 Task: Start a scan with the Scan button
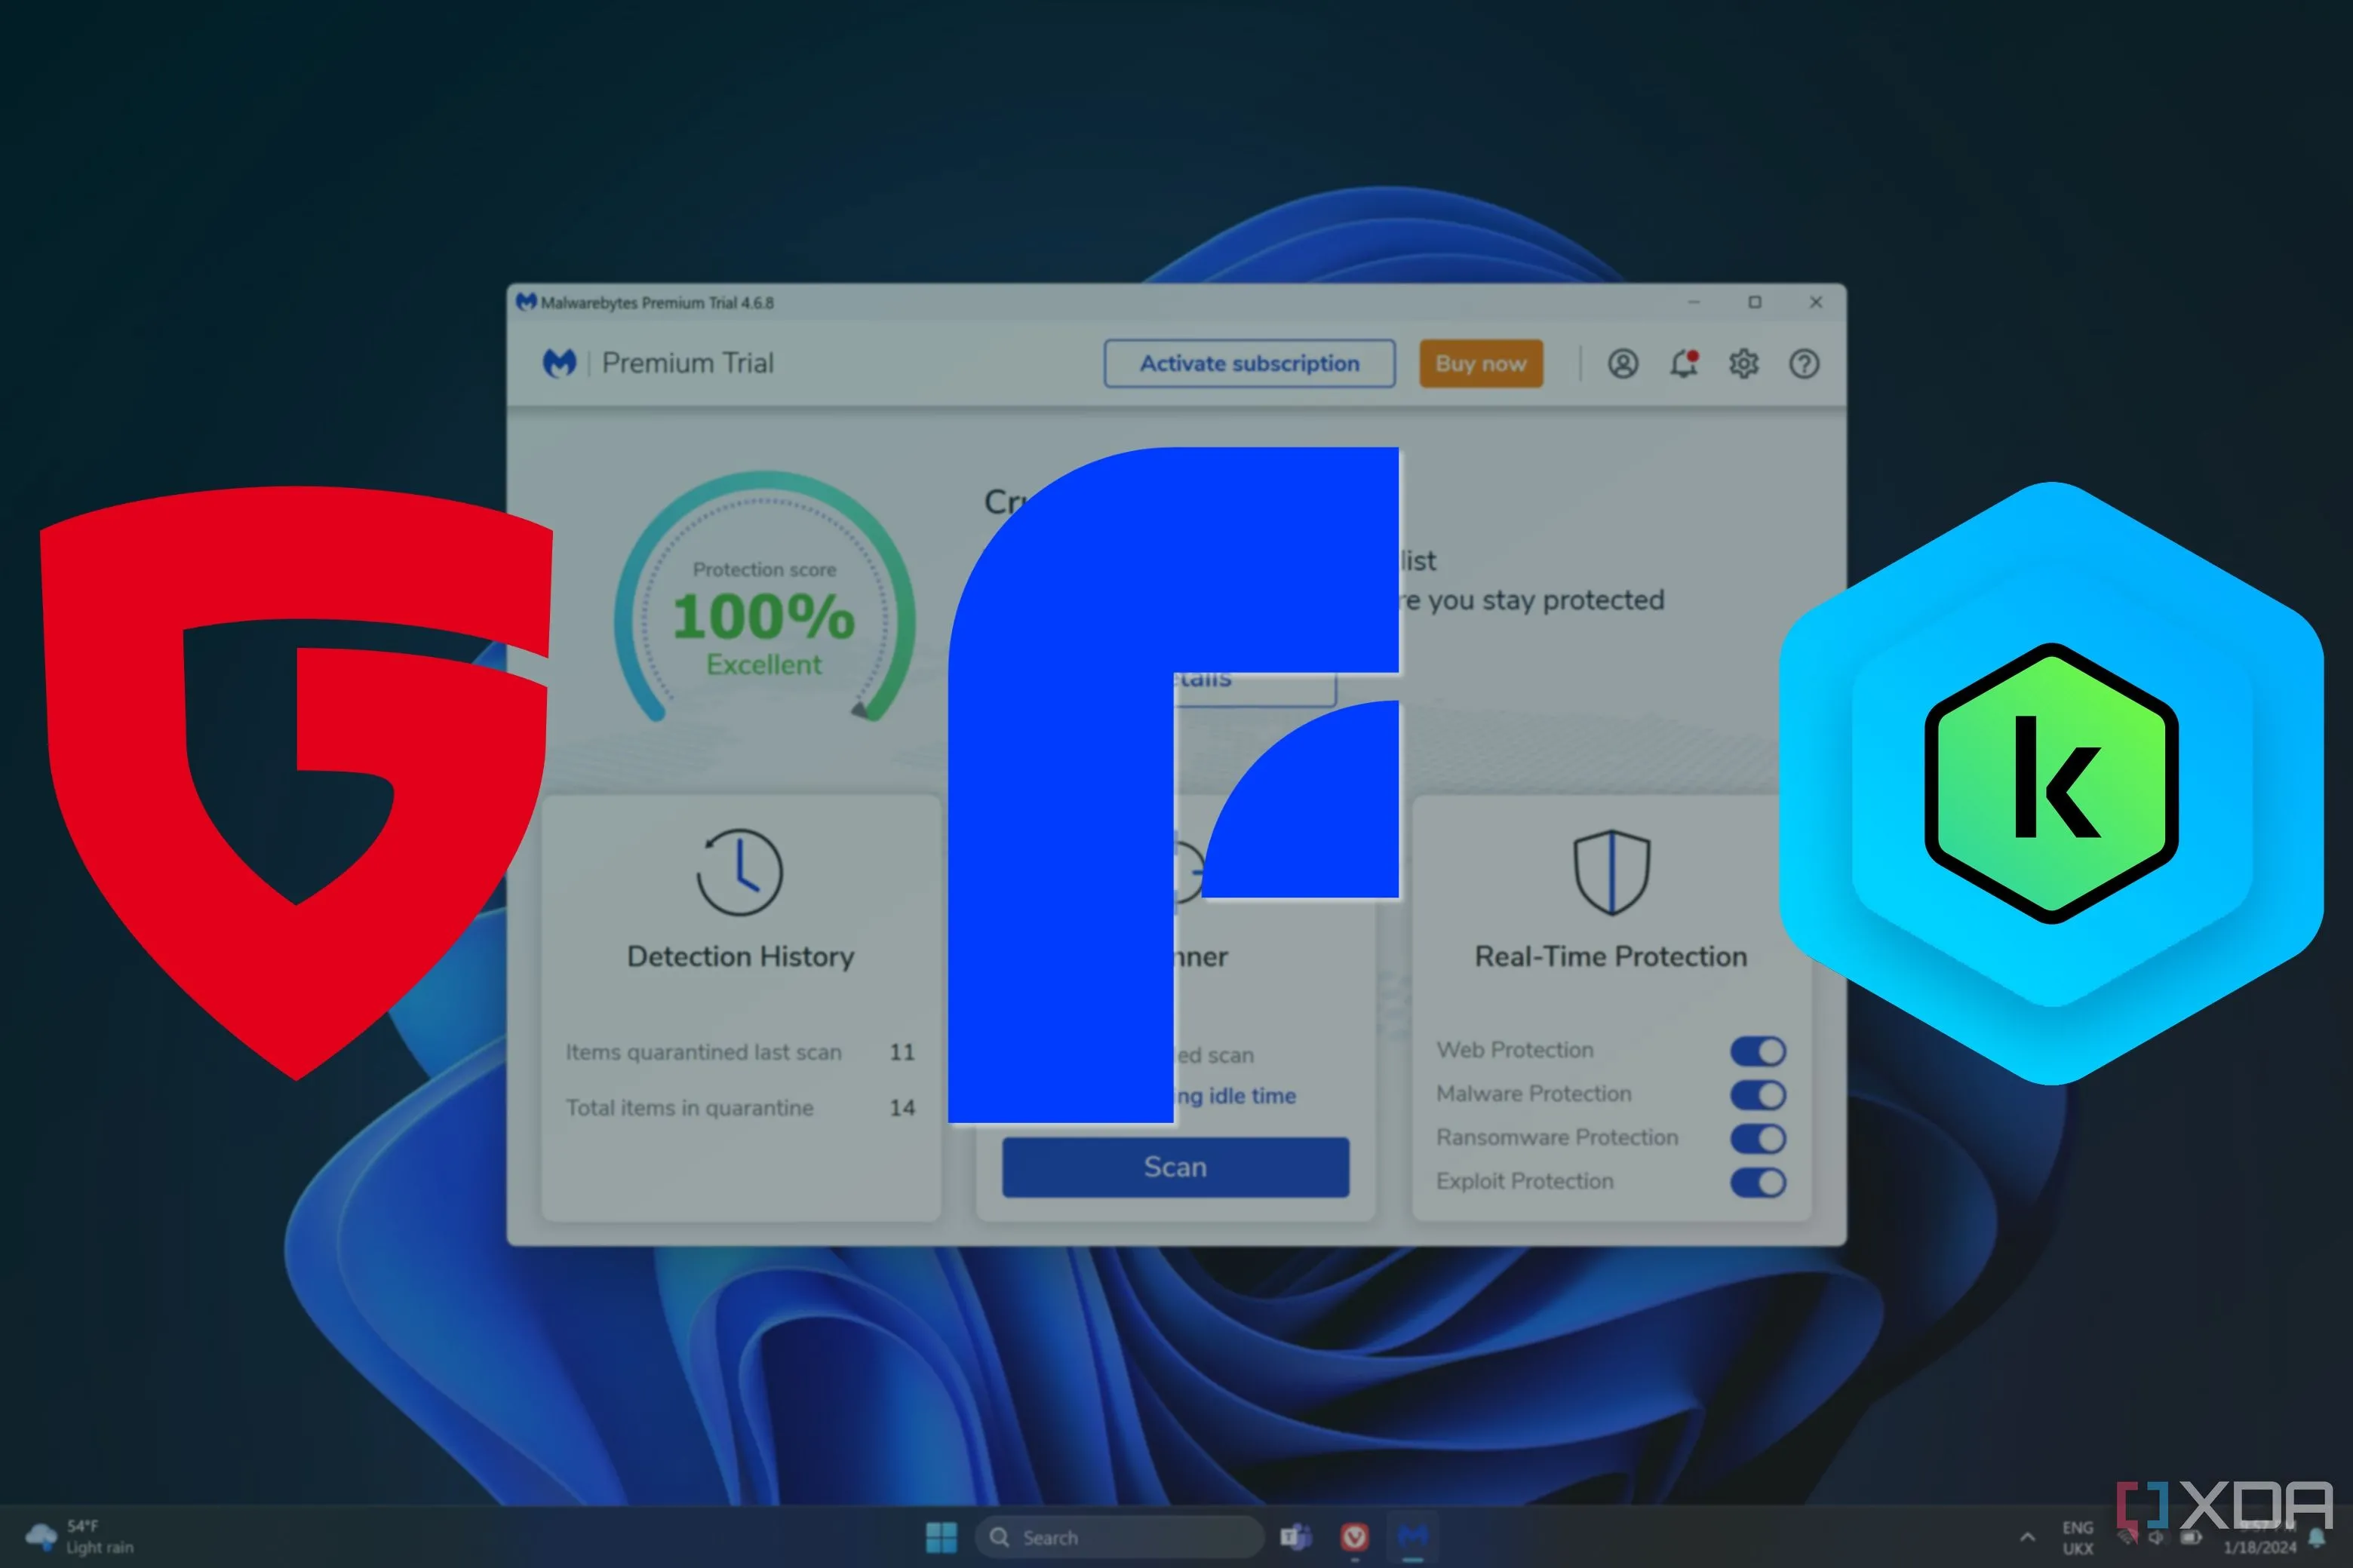[x=1175, y=1167]
